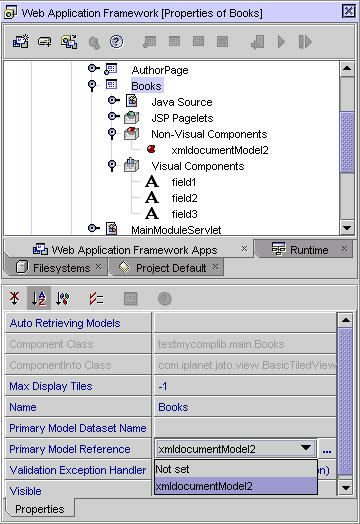
Task: Expand the AuthorPage tree node
Action: pos(93,69)
